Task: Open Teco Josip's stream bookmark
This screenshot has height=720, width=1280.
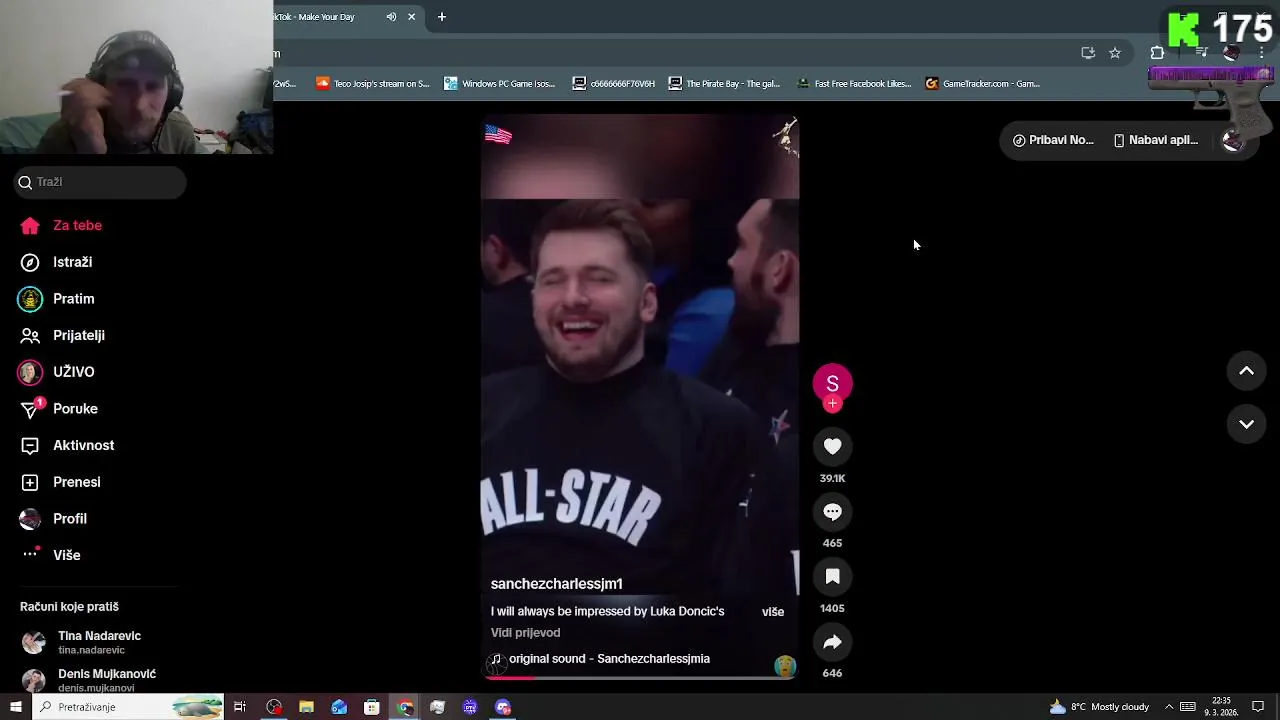Action: (372, 84)
